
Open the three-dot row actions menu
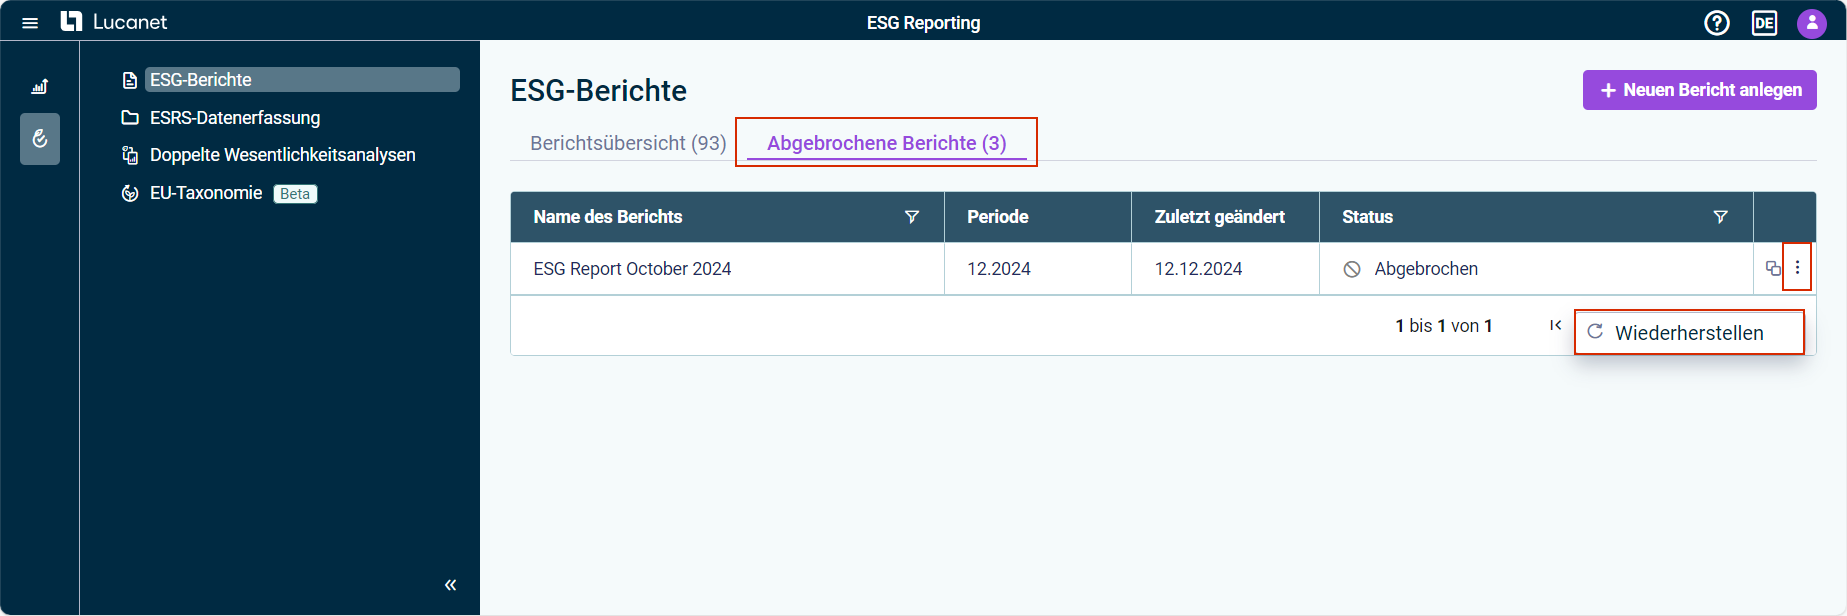(x=1797, y=268)
